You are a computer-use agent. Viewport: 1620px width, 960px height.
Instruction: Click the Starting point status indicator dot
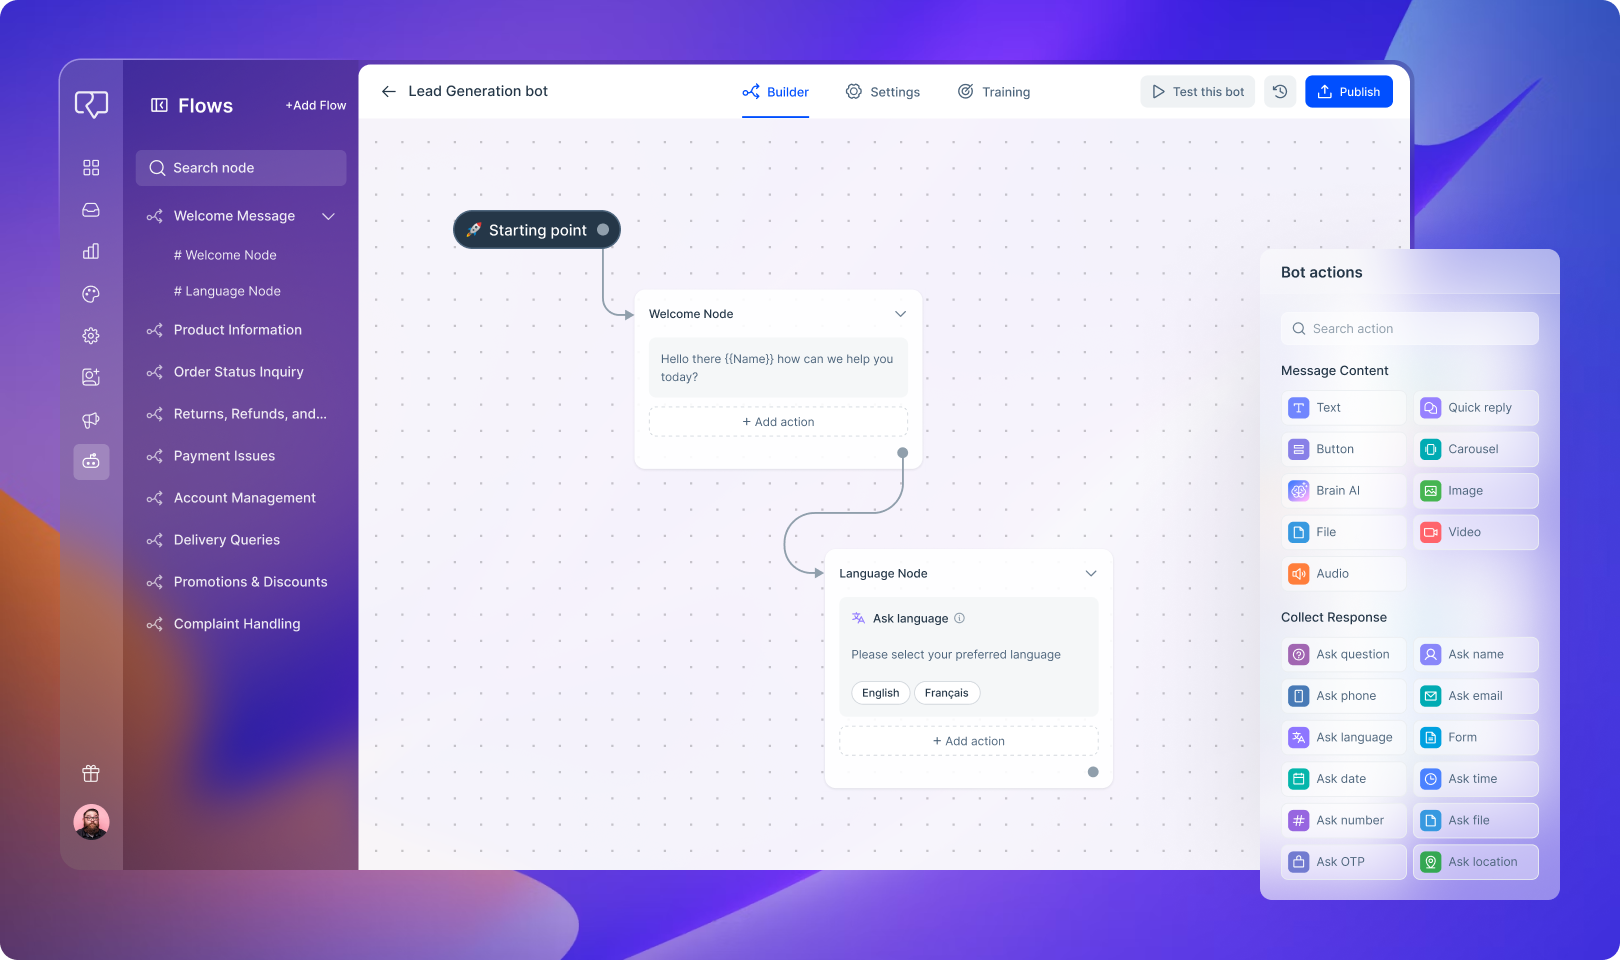tap(601, 229)
